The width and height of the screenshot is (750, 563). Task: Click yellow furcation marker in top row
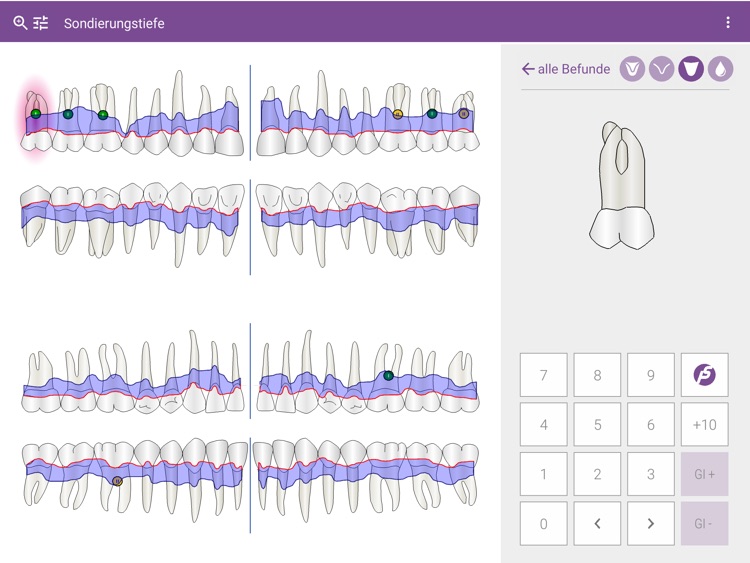(x=397, y=114)
